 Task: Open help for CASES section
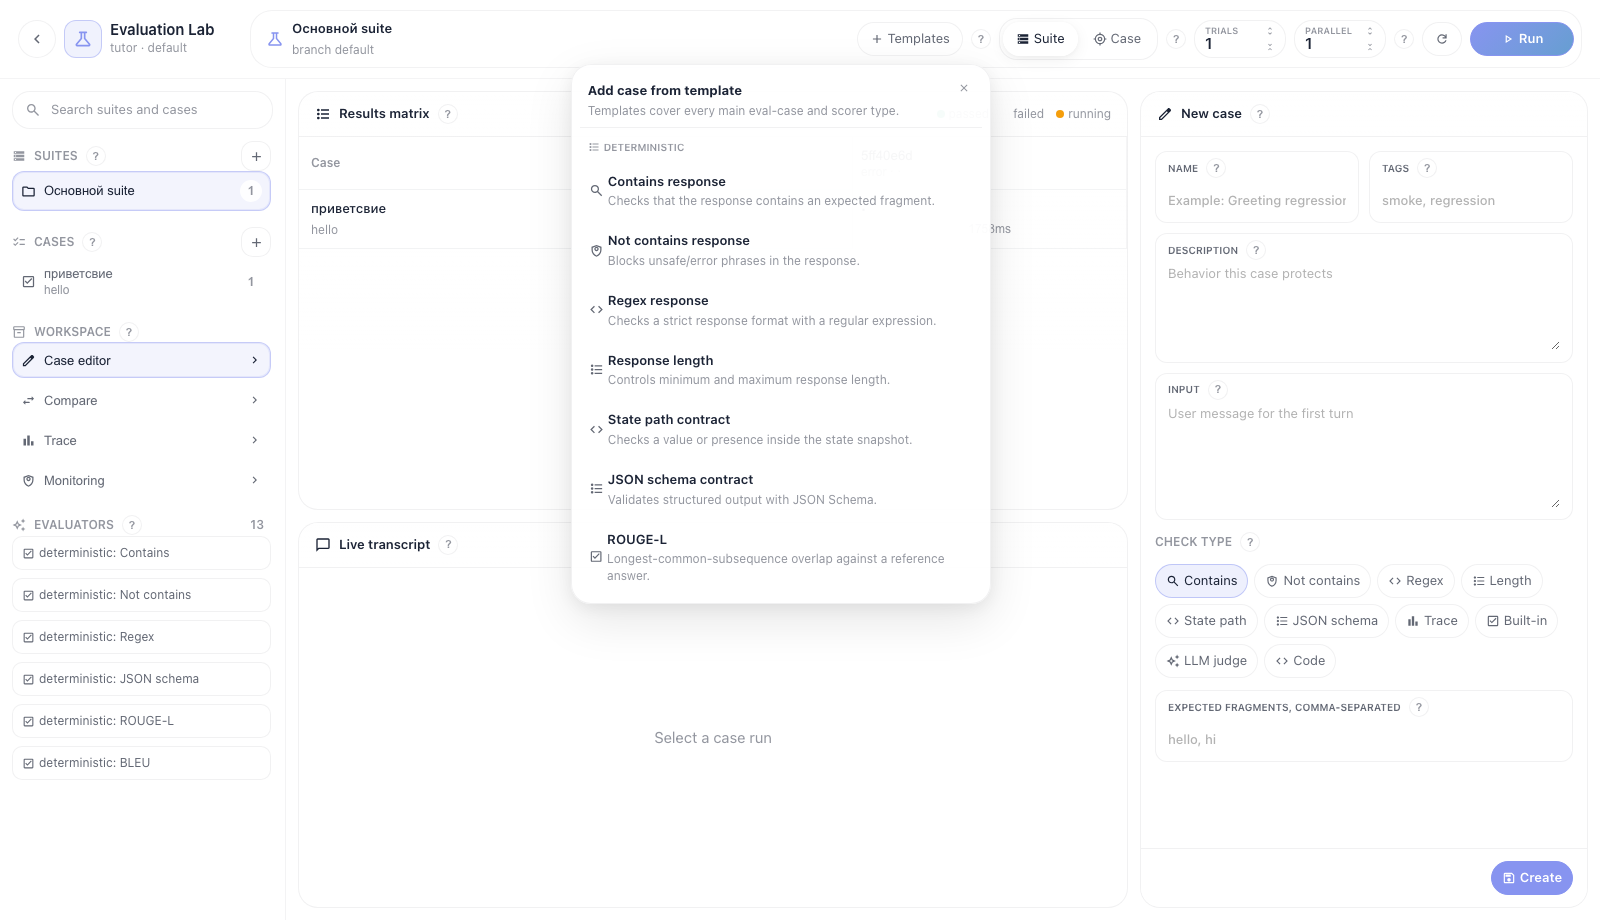click(x=92, y=242)
